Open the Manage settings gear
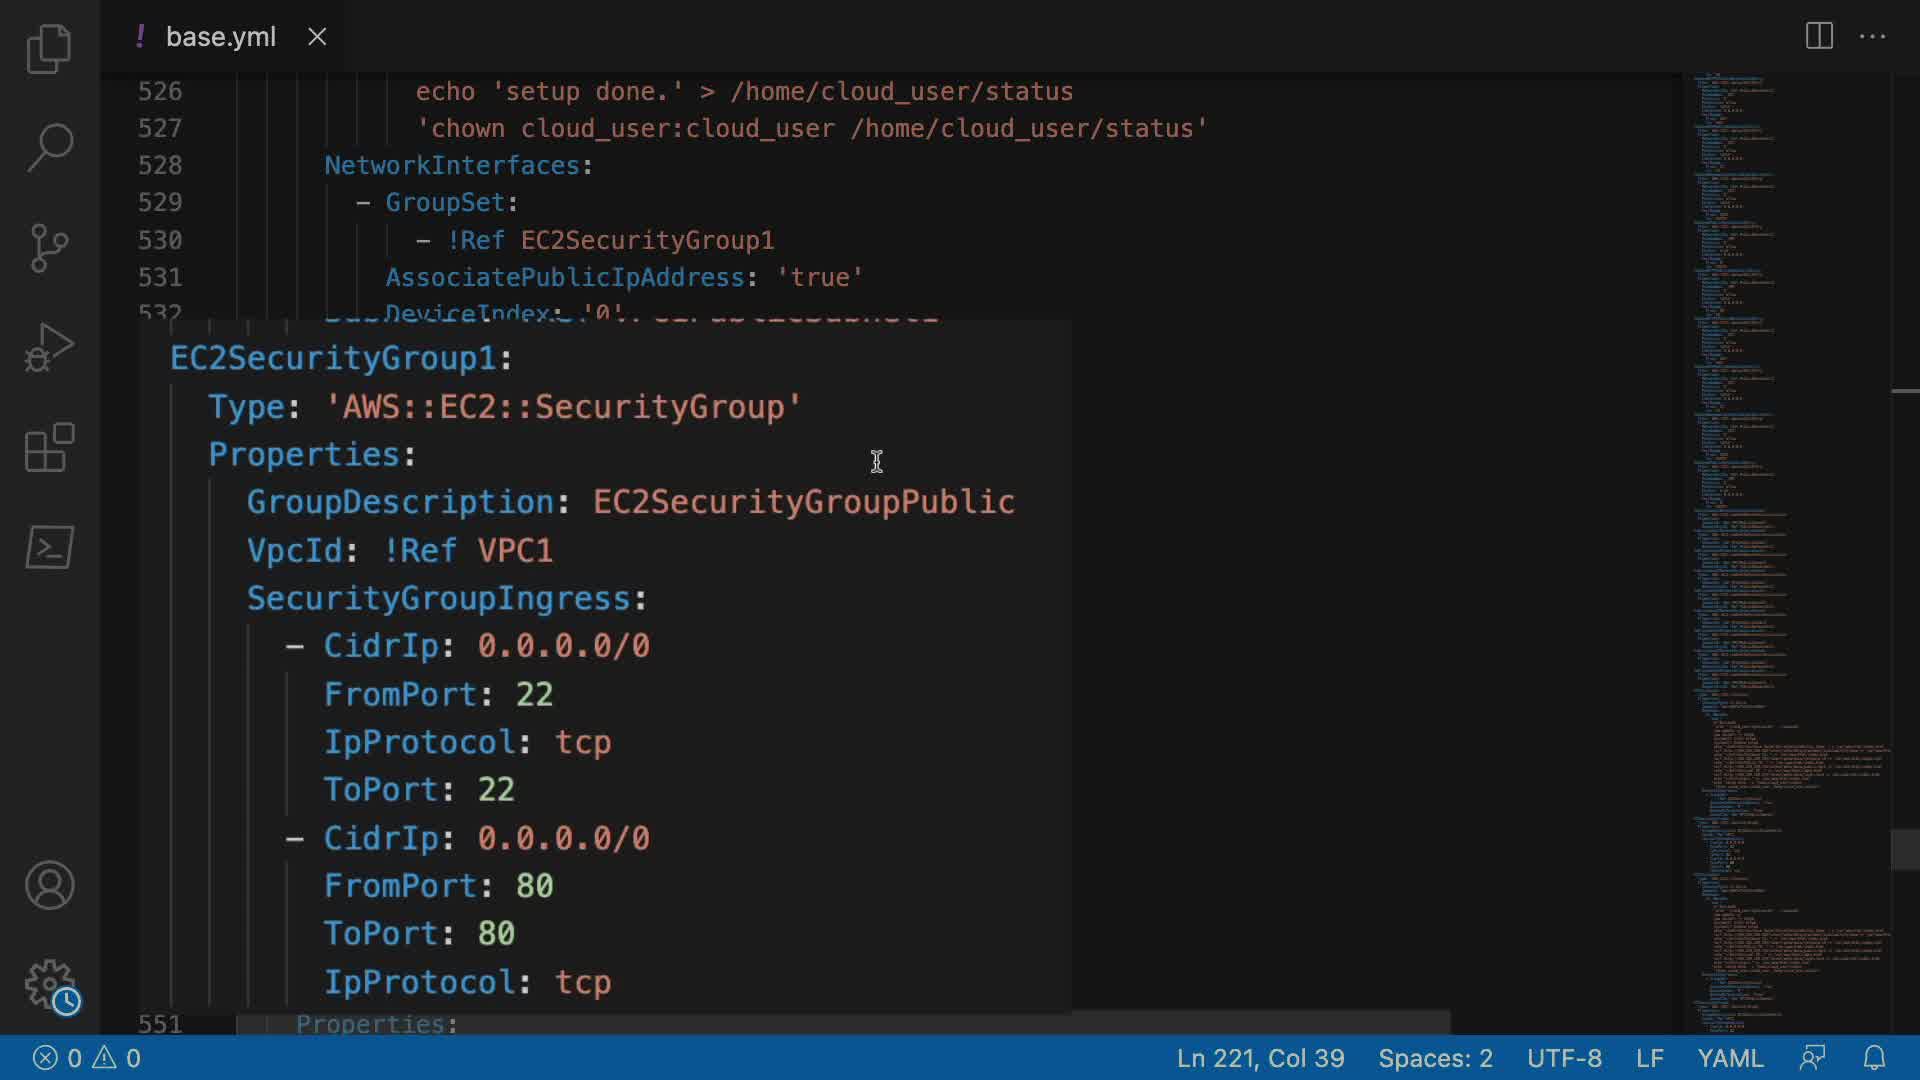 click(49, 985)
